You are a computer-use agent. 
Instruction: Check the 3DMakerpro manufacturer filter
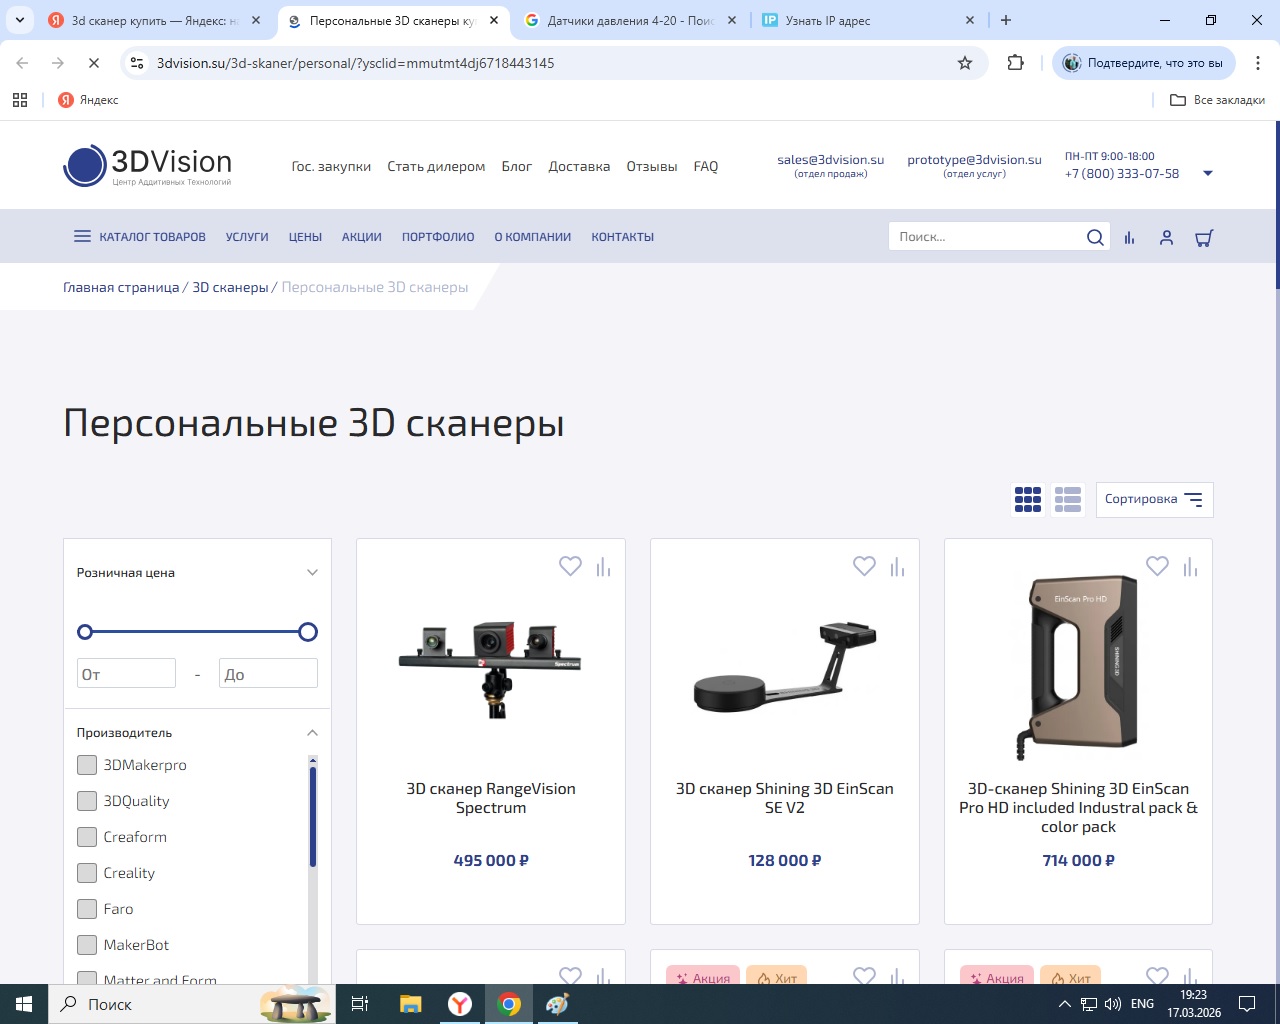[87, 765]
